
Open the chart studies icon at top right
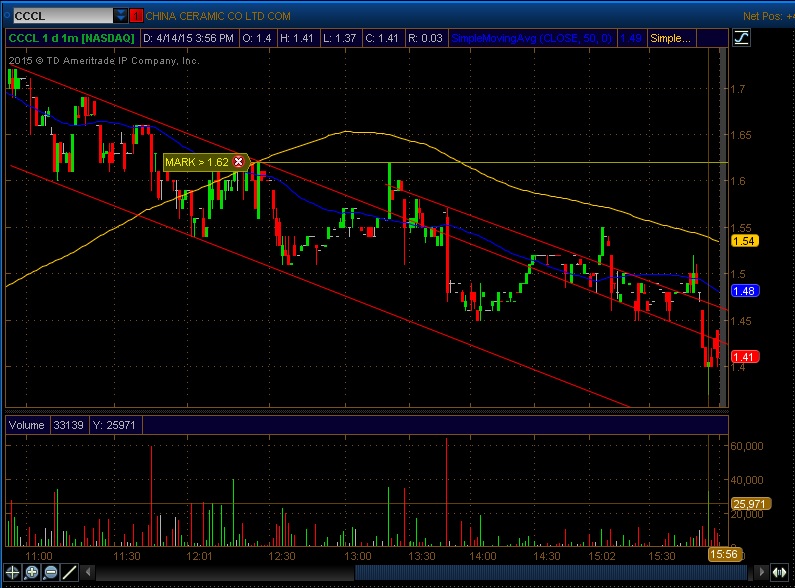pyautogui.click(x=741, y=38)
